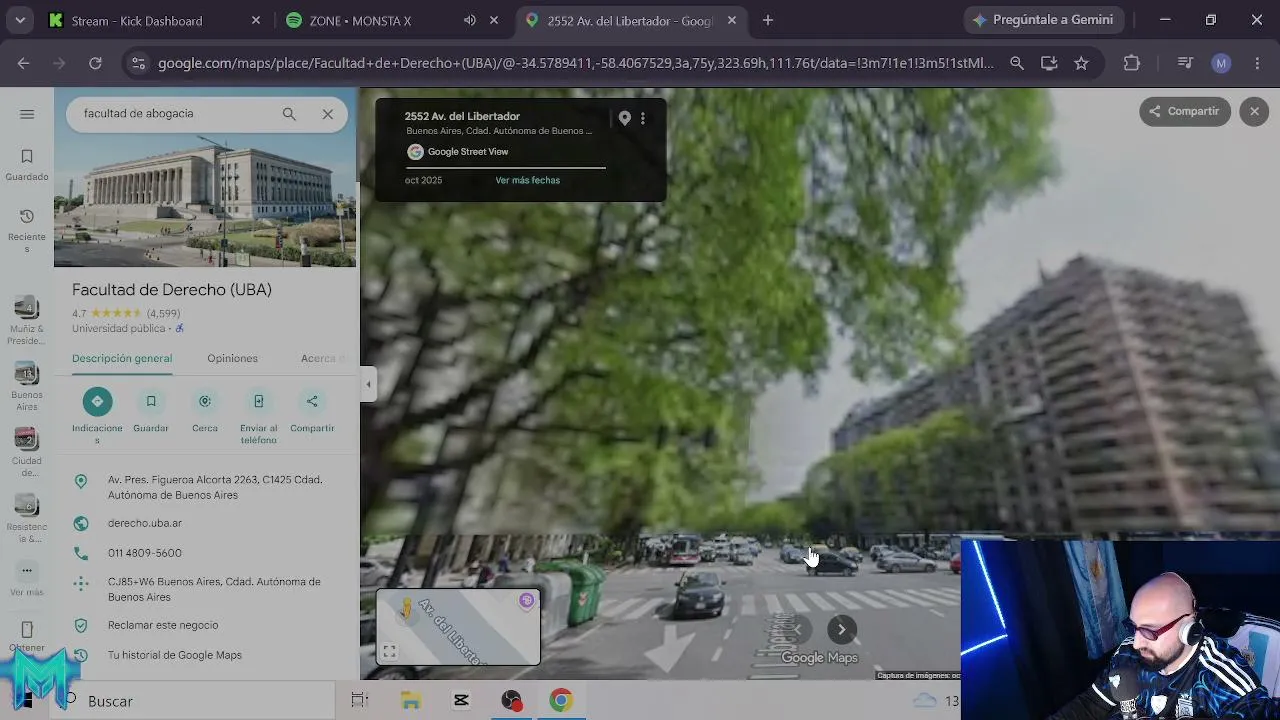Click the Pegman on the minimap
1280x720 pixels.
[406, 609]
